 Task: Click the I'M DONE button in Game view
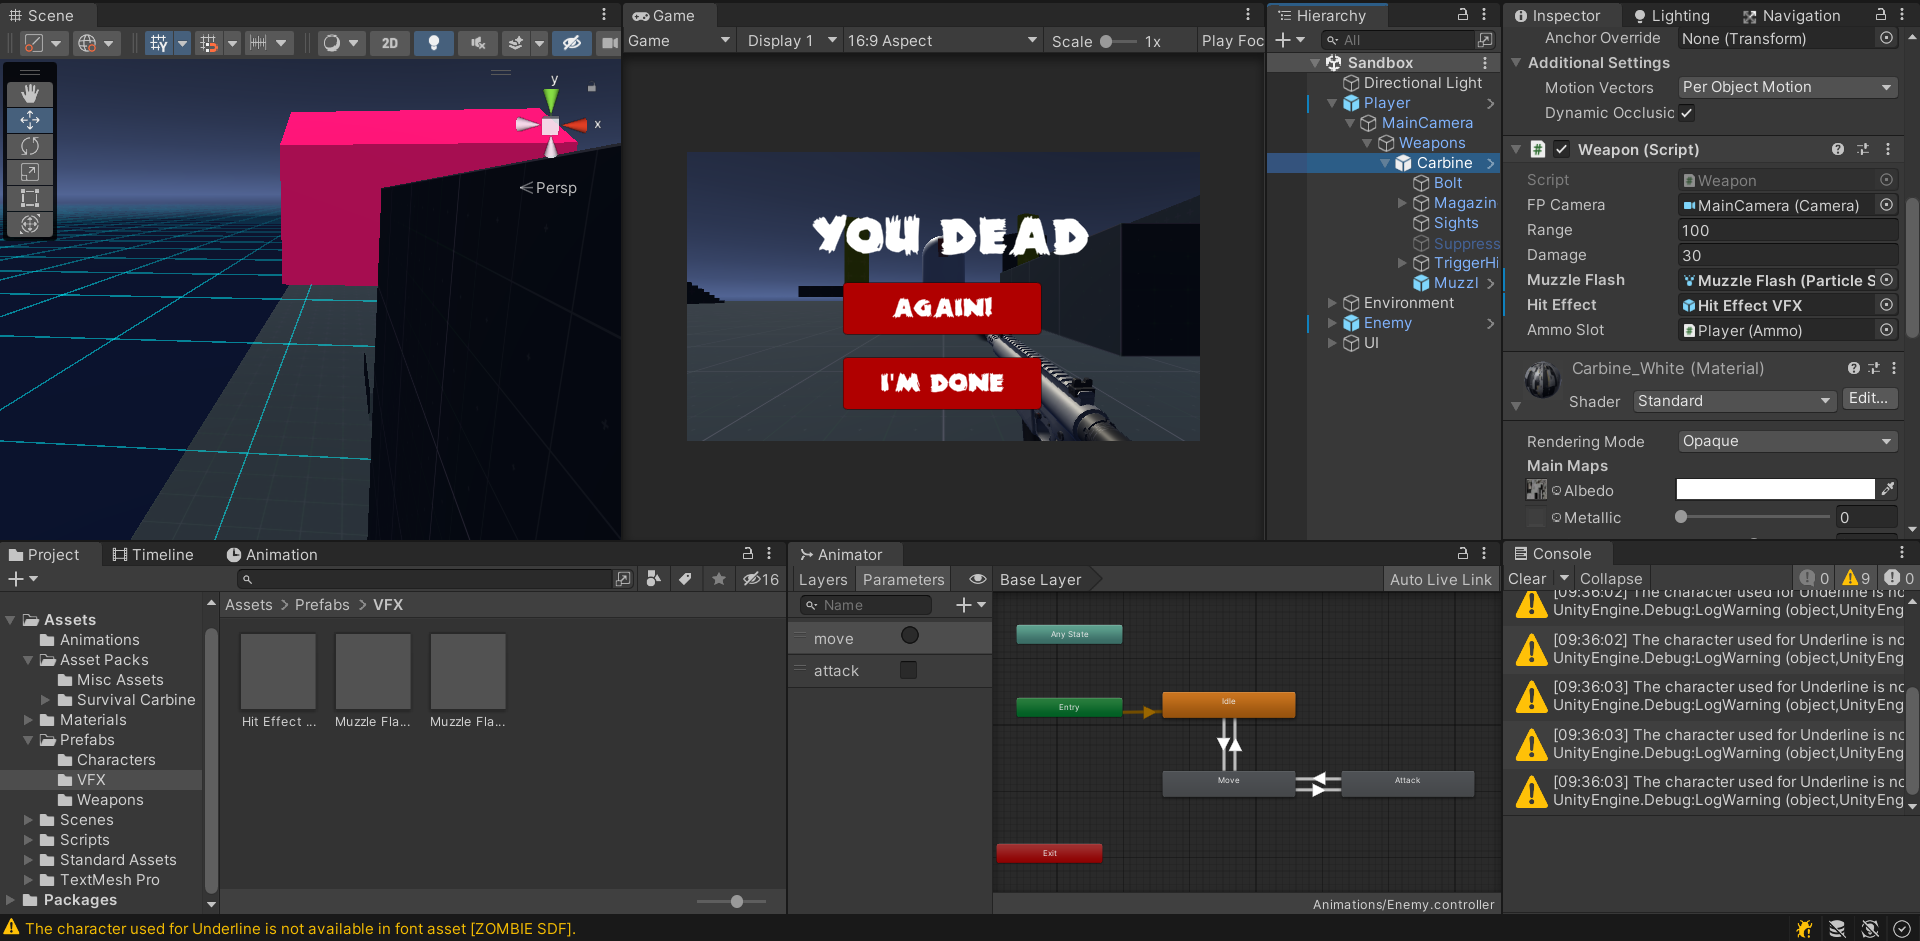click(x=942, y=383)
